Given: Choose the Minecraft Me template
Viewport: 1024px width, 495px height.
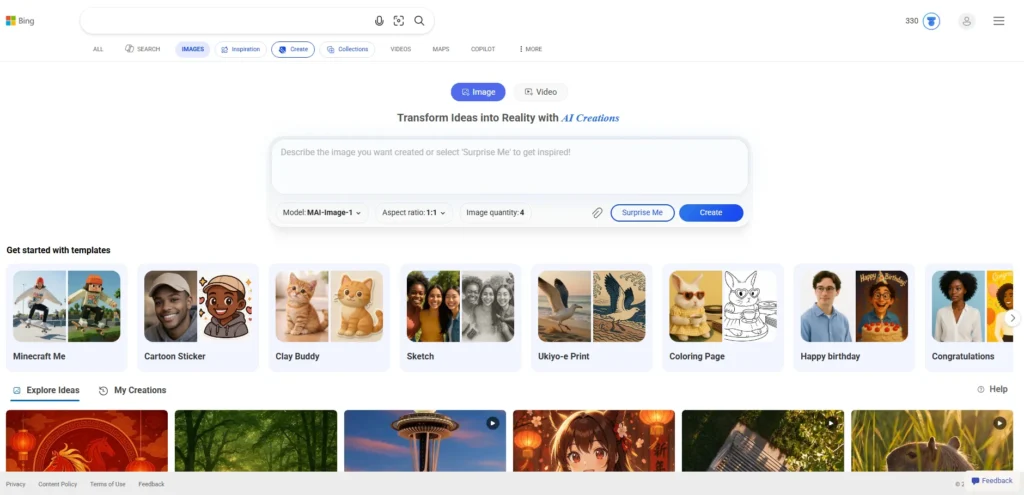Looking at the screenshot, I should click(x=67, y=318).
